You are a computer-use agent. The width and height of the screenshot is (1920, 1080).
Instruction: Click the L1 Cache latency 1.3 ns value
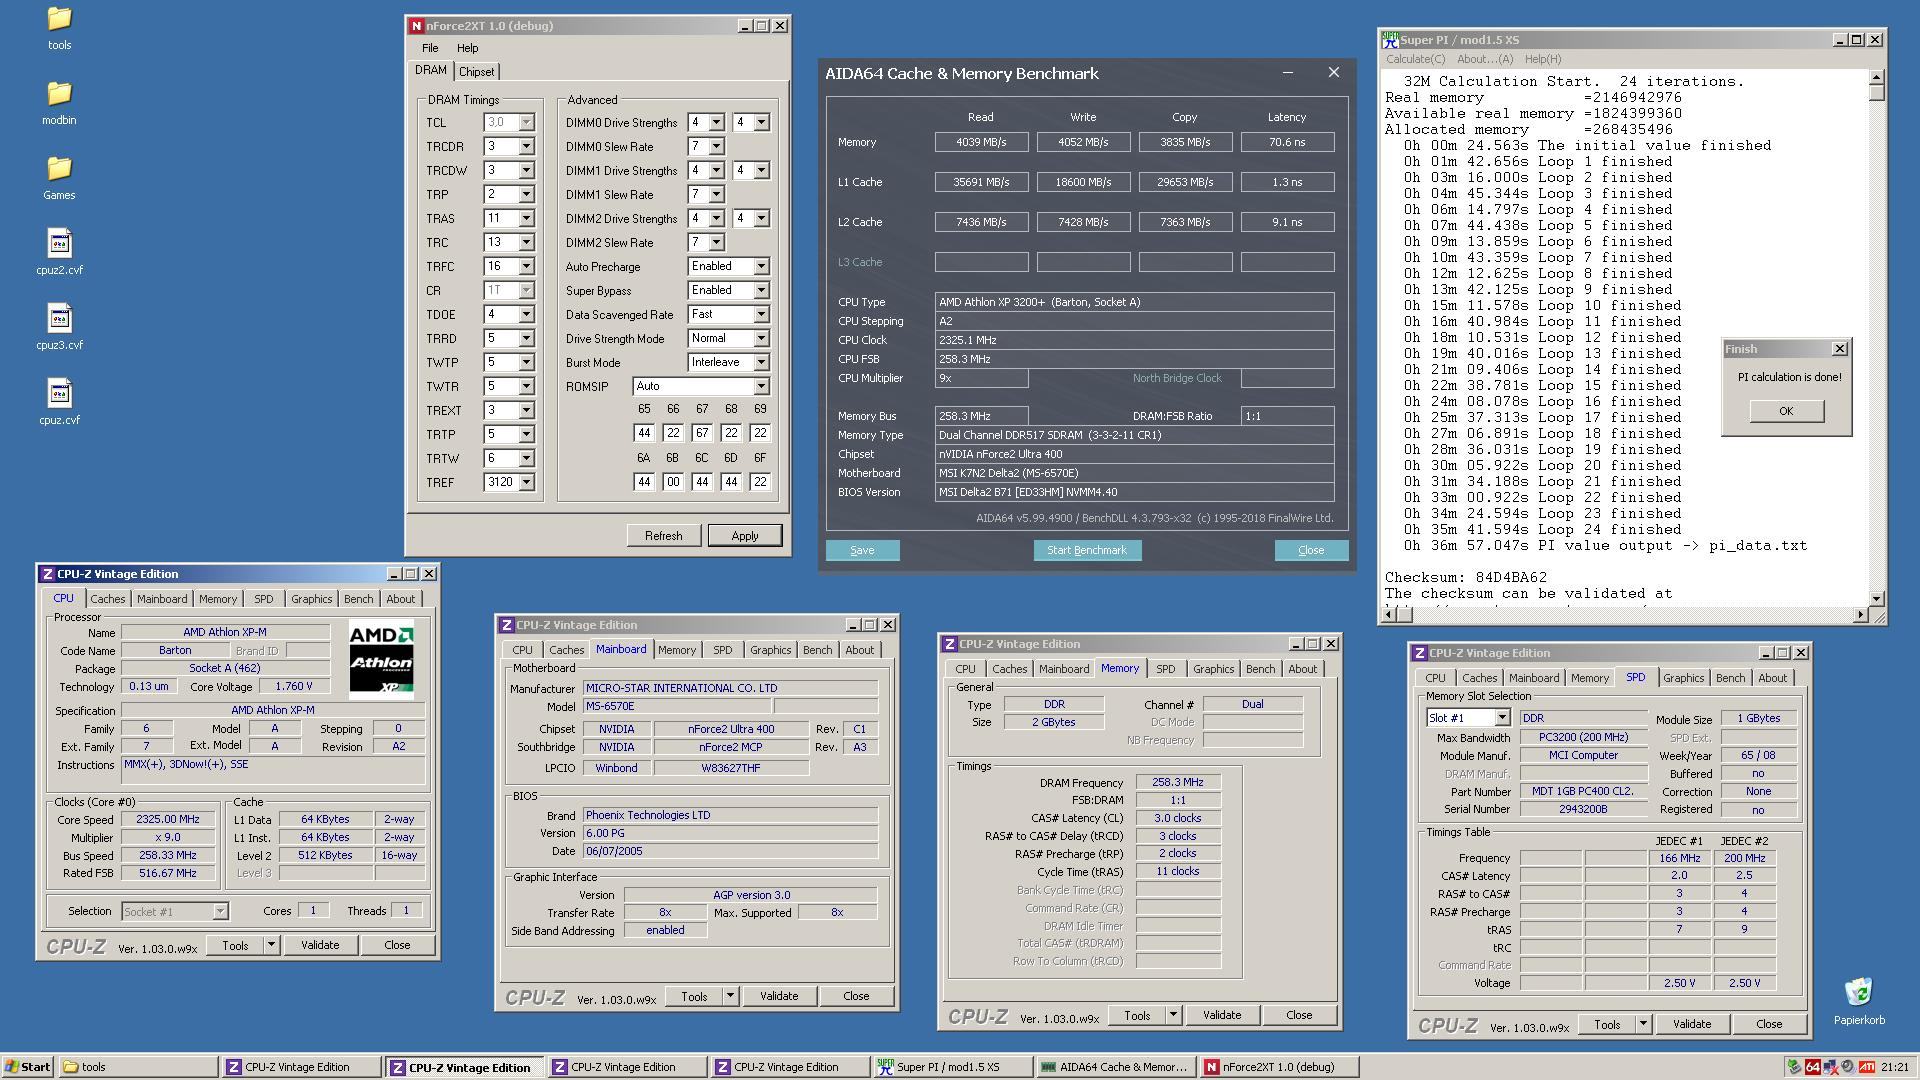coord(1287,182)
